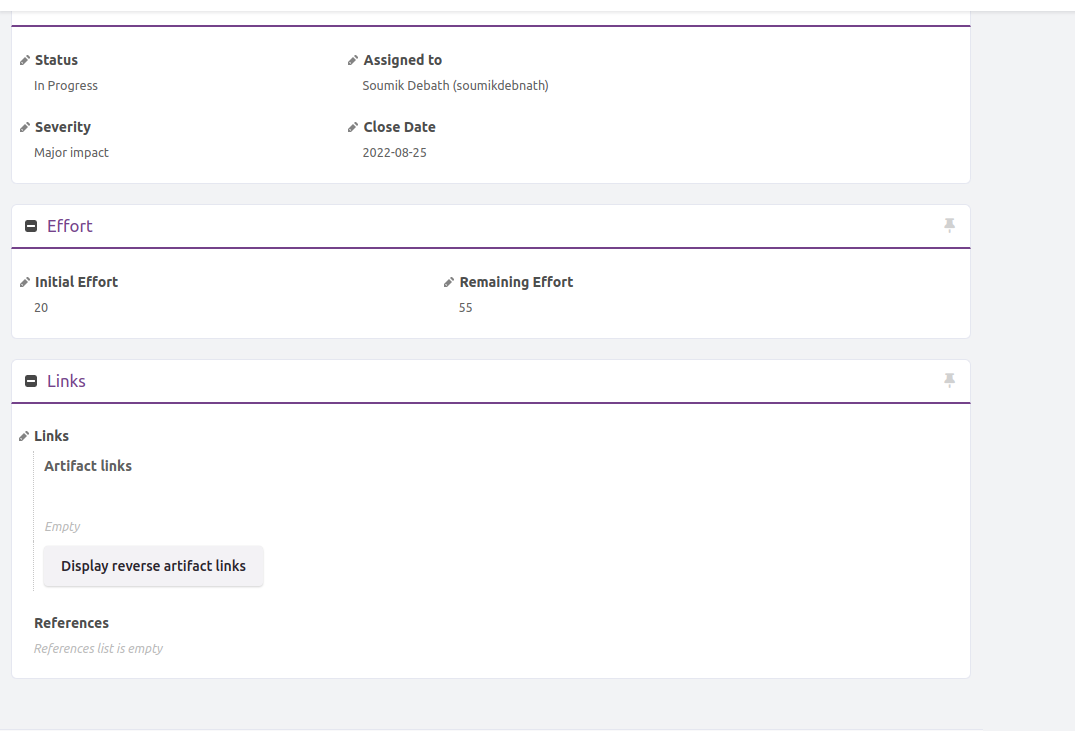
Task: Click the Remaining Effort value 55
Action: [x=466, y=308]
